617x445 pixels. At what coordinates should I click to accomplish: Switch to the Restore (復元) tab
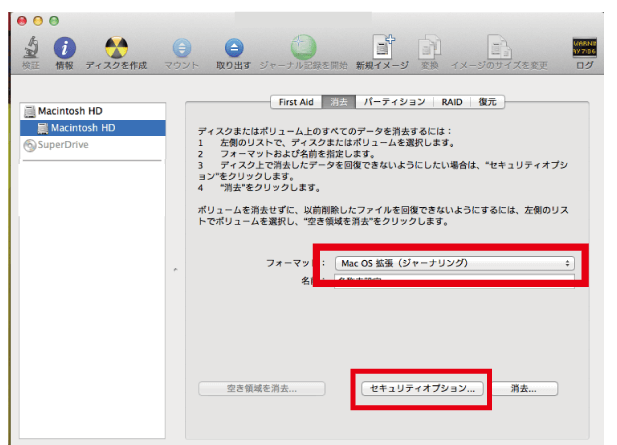[488, 102]
